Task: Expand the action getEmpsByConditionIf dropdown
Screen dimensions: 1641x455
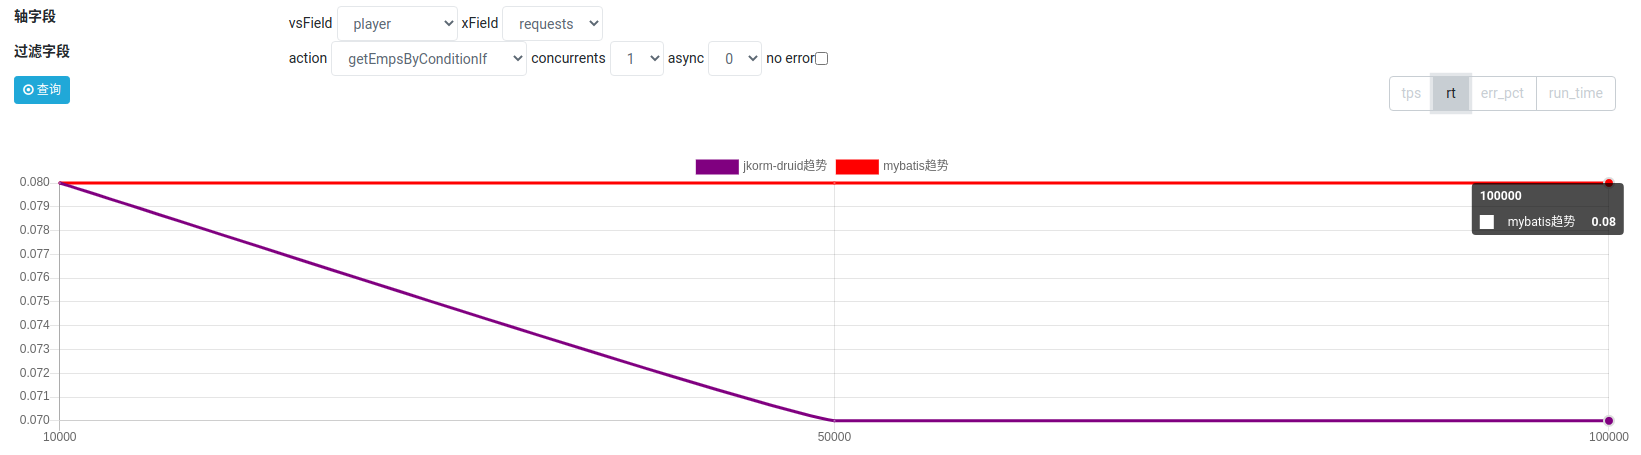Action: click(429, 59)
